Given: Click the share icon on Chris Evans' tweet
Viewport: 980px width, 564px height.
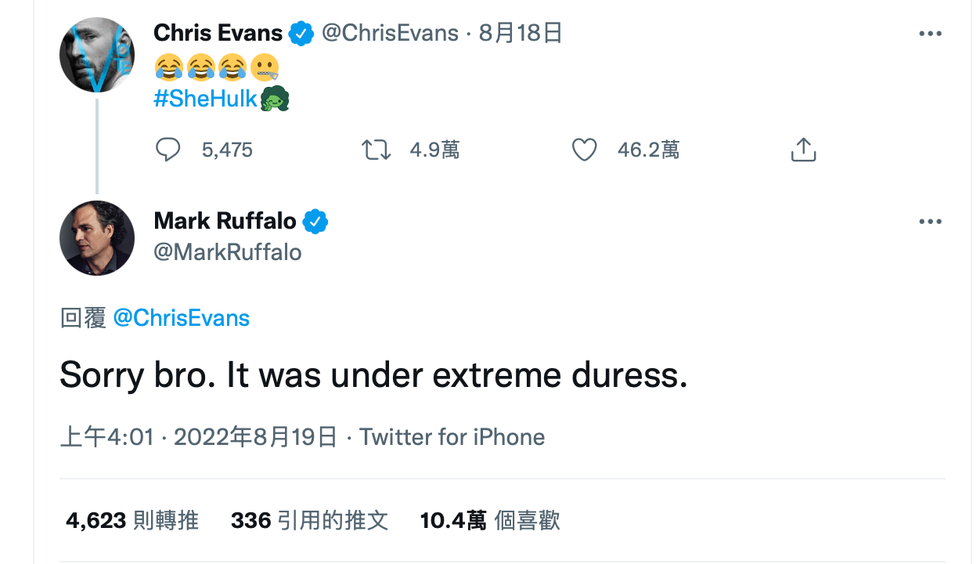Looking at the screenshot, I should click(804, 150).
